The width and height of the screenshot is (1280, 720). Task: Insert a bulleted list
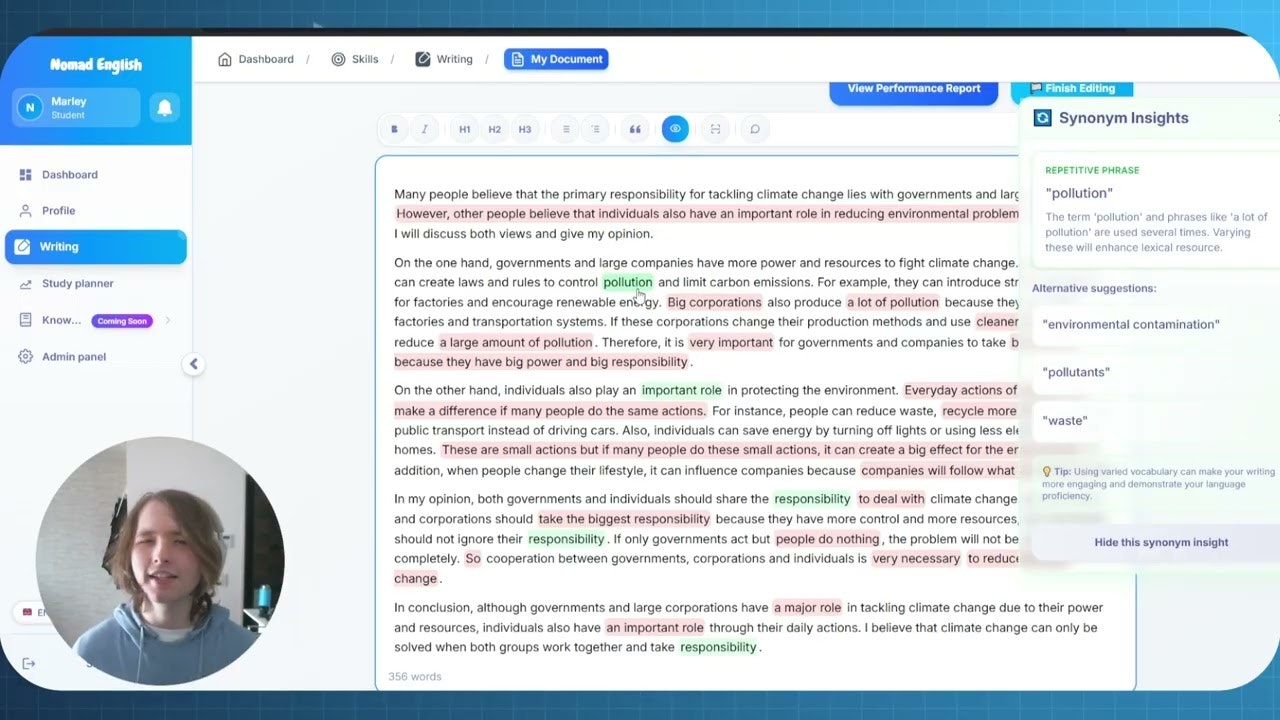click(x=566, y=129)
